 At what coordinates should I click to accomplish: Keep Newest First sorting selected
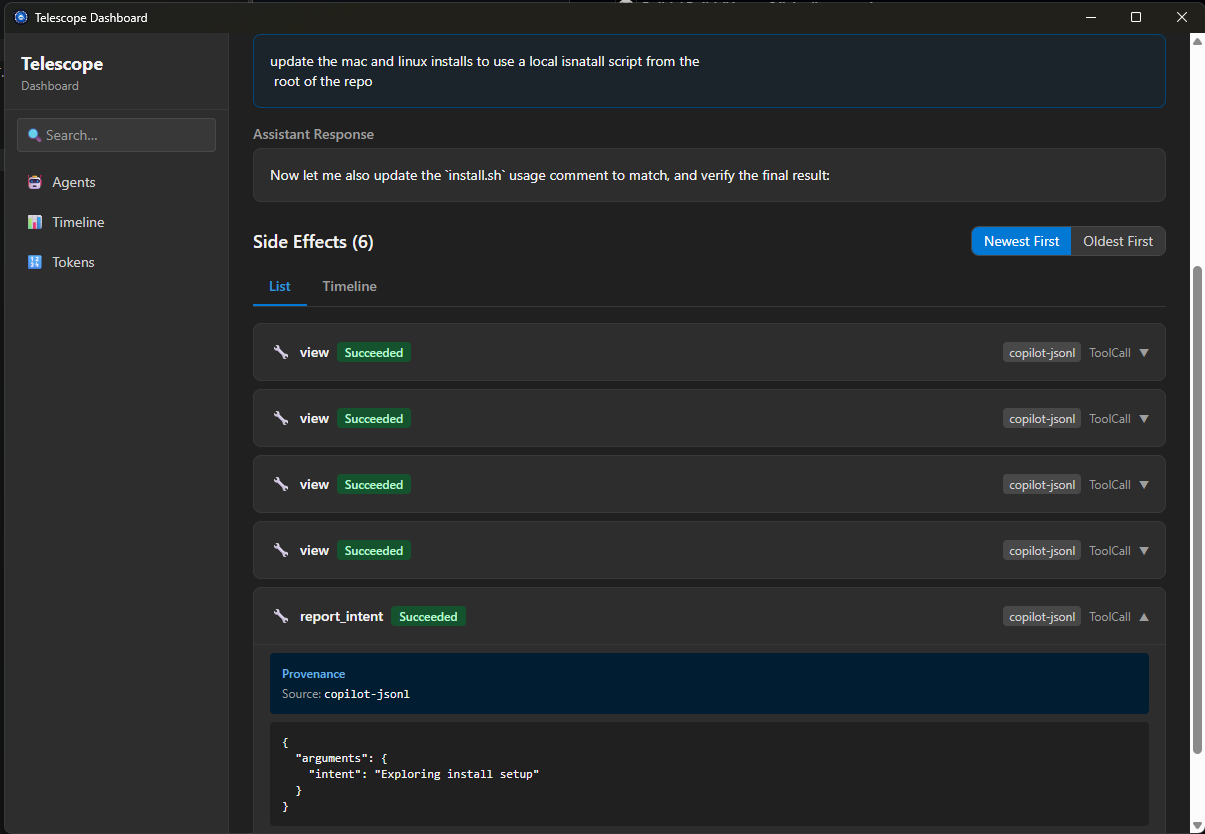point(1021,241)
